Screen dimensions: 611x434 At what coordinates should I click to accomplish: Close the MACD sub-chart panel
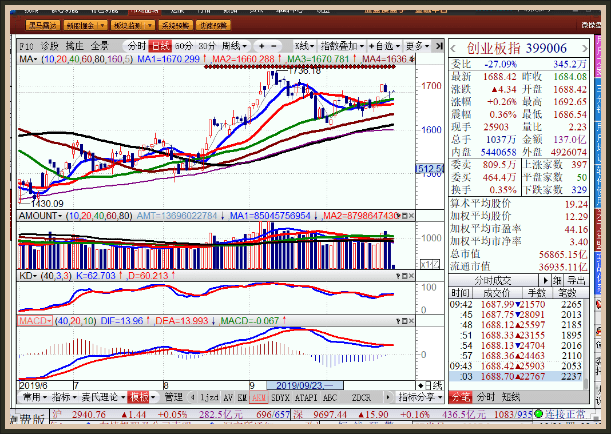[x=411, y=321]
